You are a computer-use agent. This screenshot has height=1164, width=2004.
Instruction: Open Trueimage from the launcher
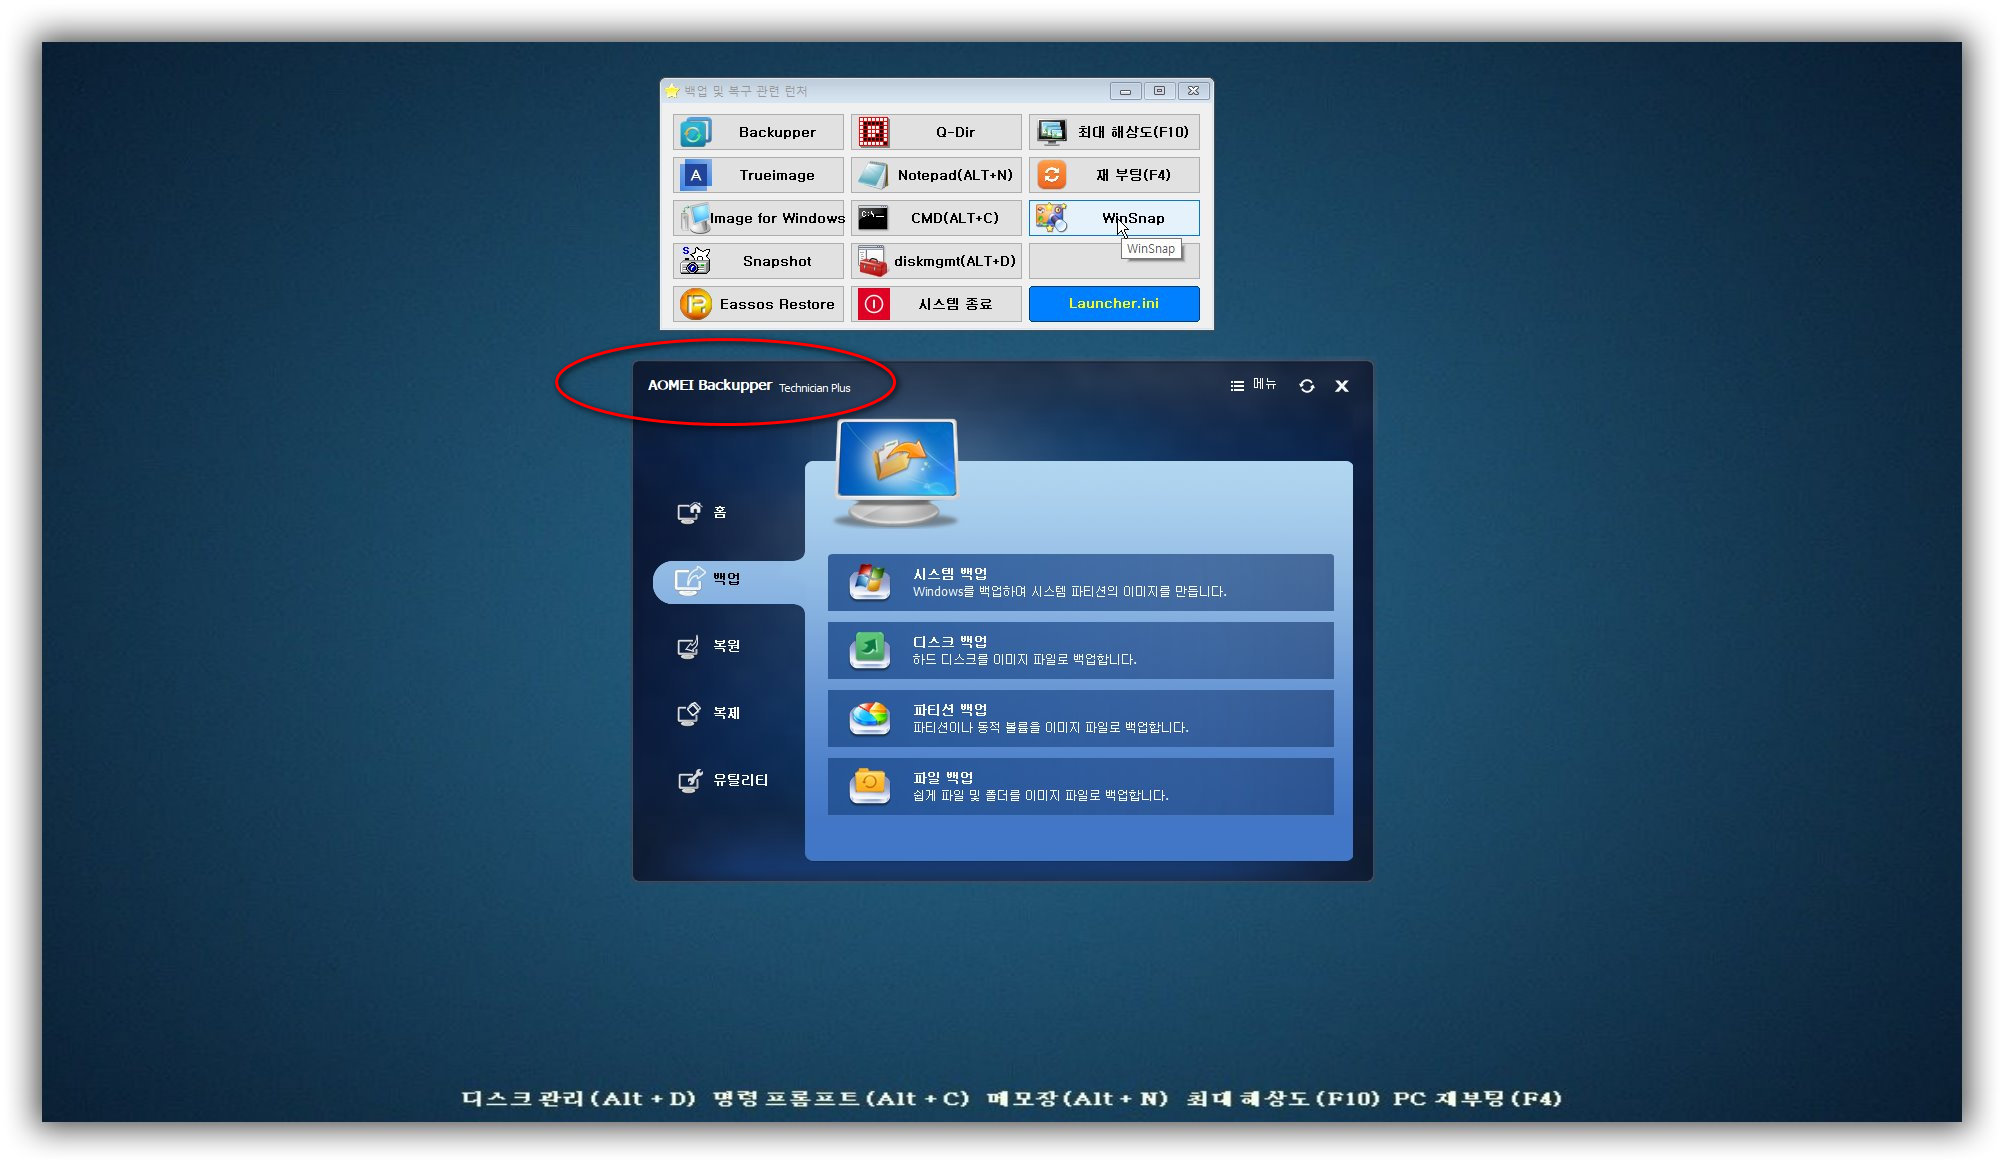pyautogui.click(x=758, y=175)
